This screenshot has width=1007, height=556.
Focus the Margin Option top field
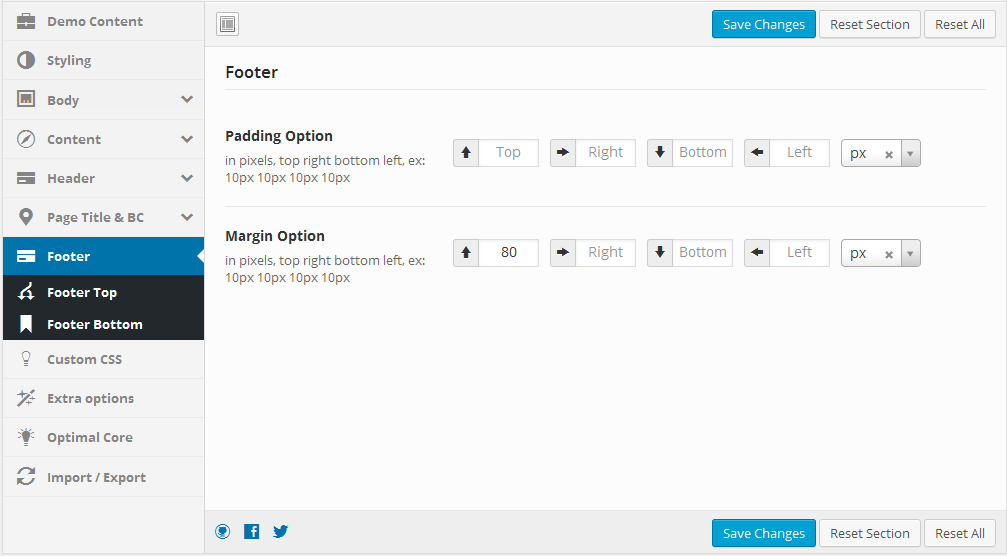509,252
